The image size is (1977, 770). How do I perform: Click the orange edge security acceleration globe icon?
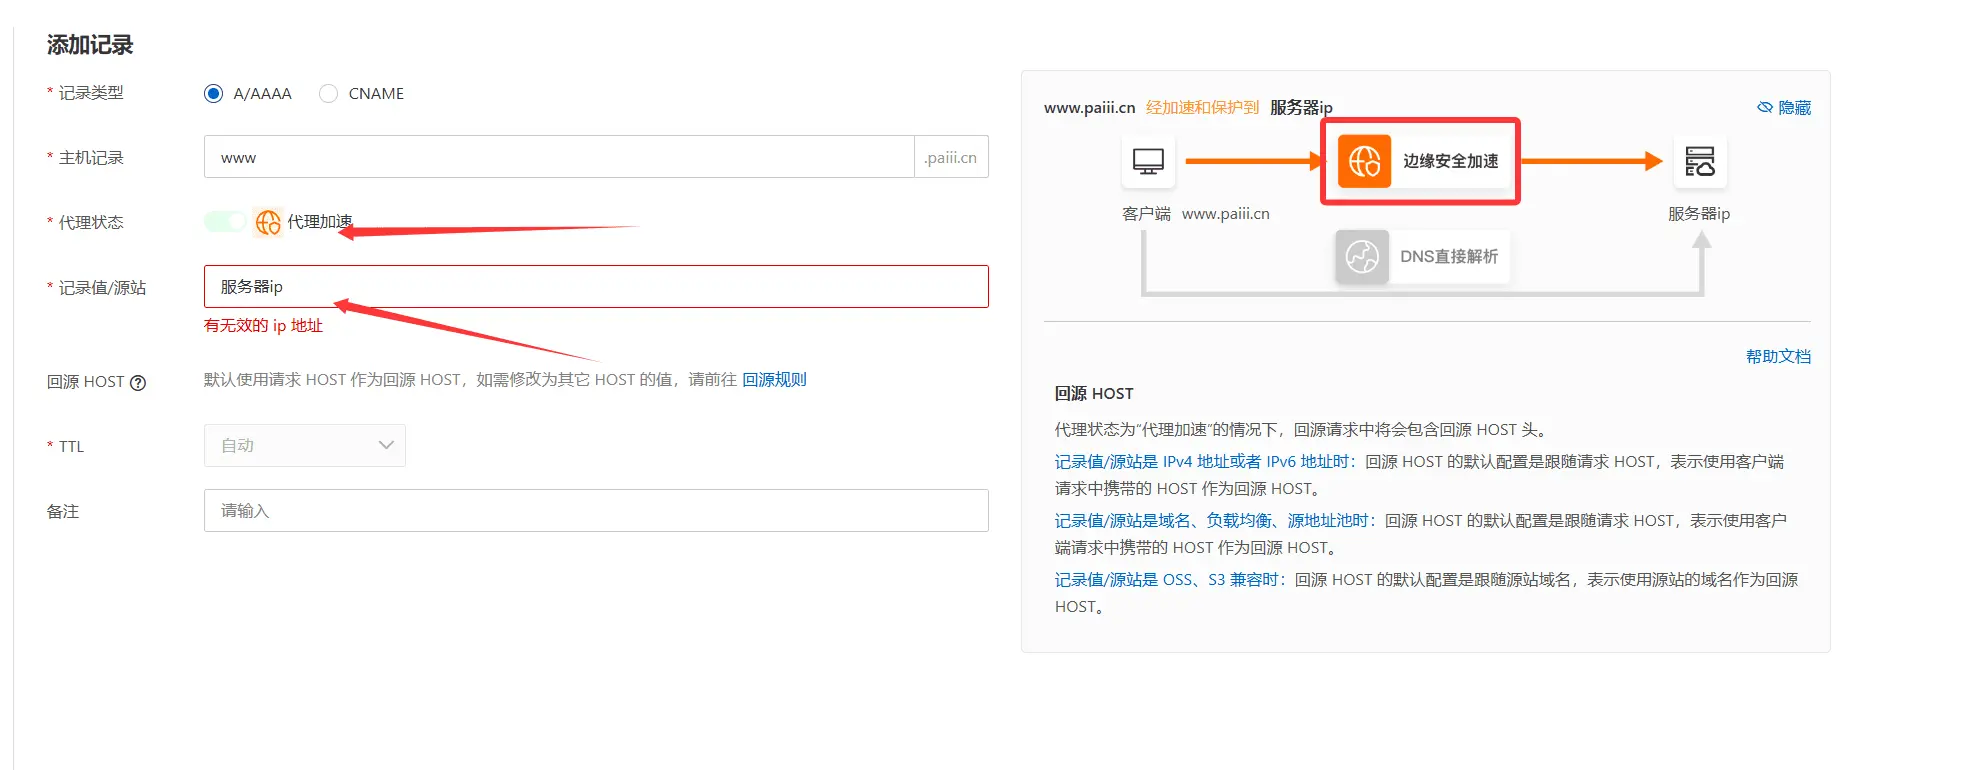(x=1364, y=161)
